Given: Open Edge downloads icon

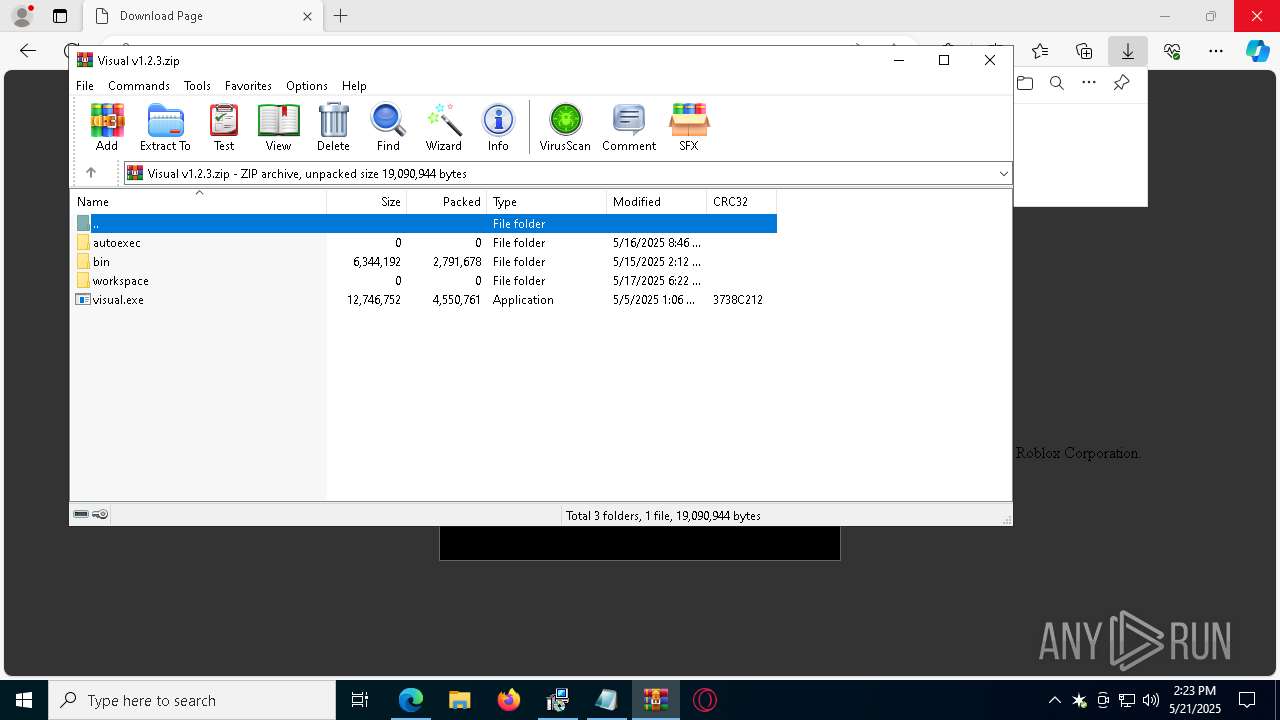Looking at the screenshot, I should pos(1128,51).
